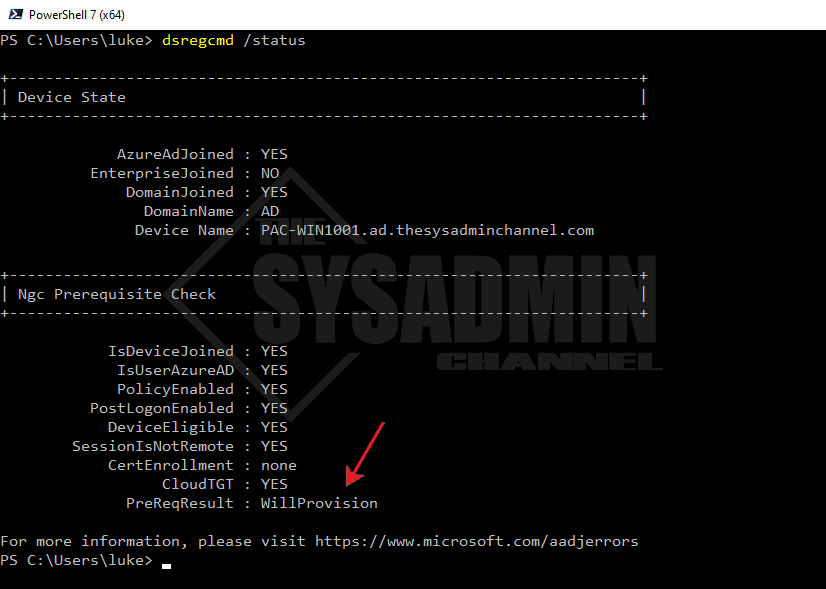The image size is (826, 589).
Task: Click the "PAC-WIN1001.ad.thesysadminchannel.com" device name
Action: [x=427, y=230]
